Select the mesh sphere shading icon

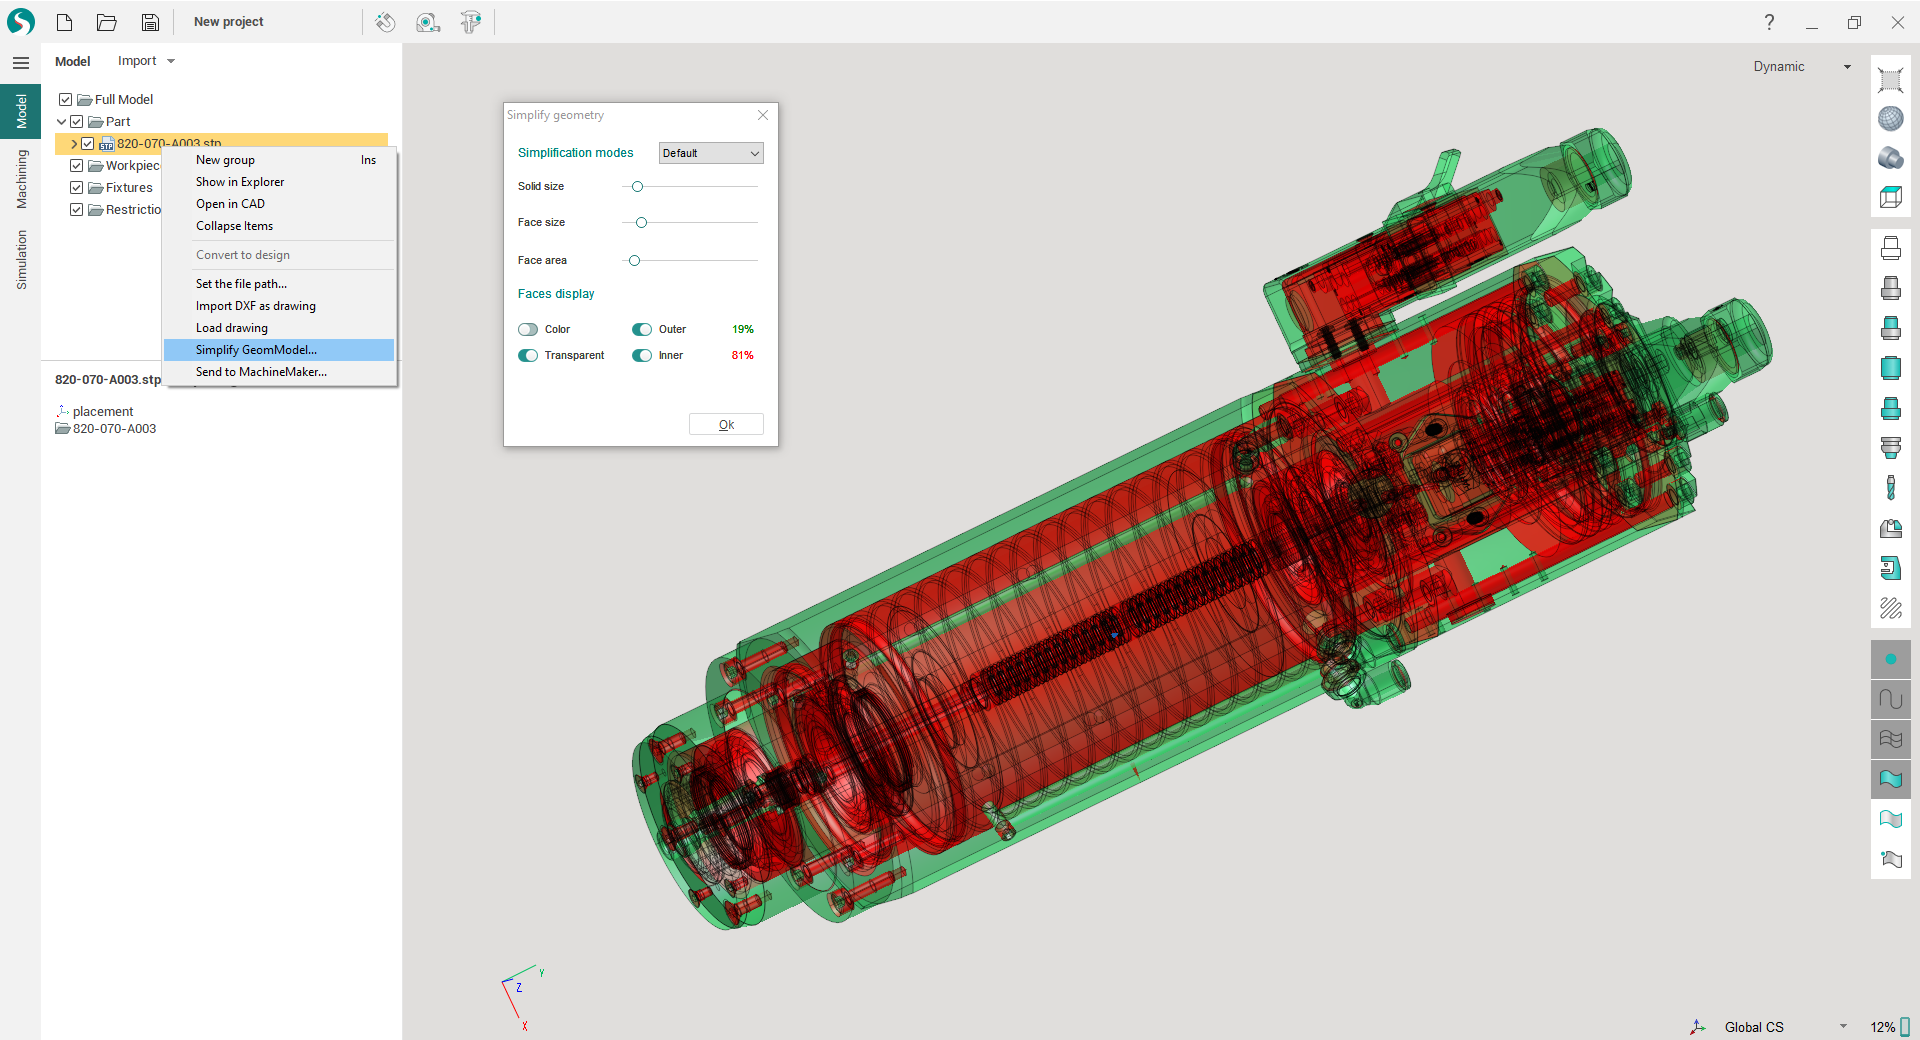pyautogui.click(x=1890, y=119)
